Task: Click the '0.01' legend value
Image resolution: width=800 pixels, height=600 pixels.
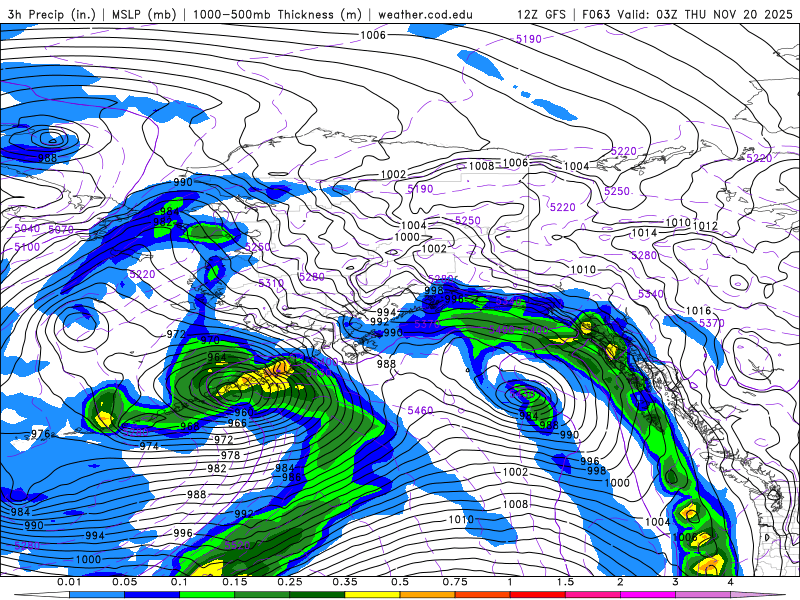Action: (x=69, y=582)
